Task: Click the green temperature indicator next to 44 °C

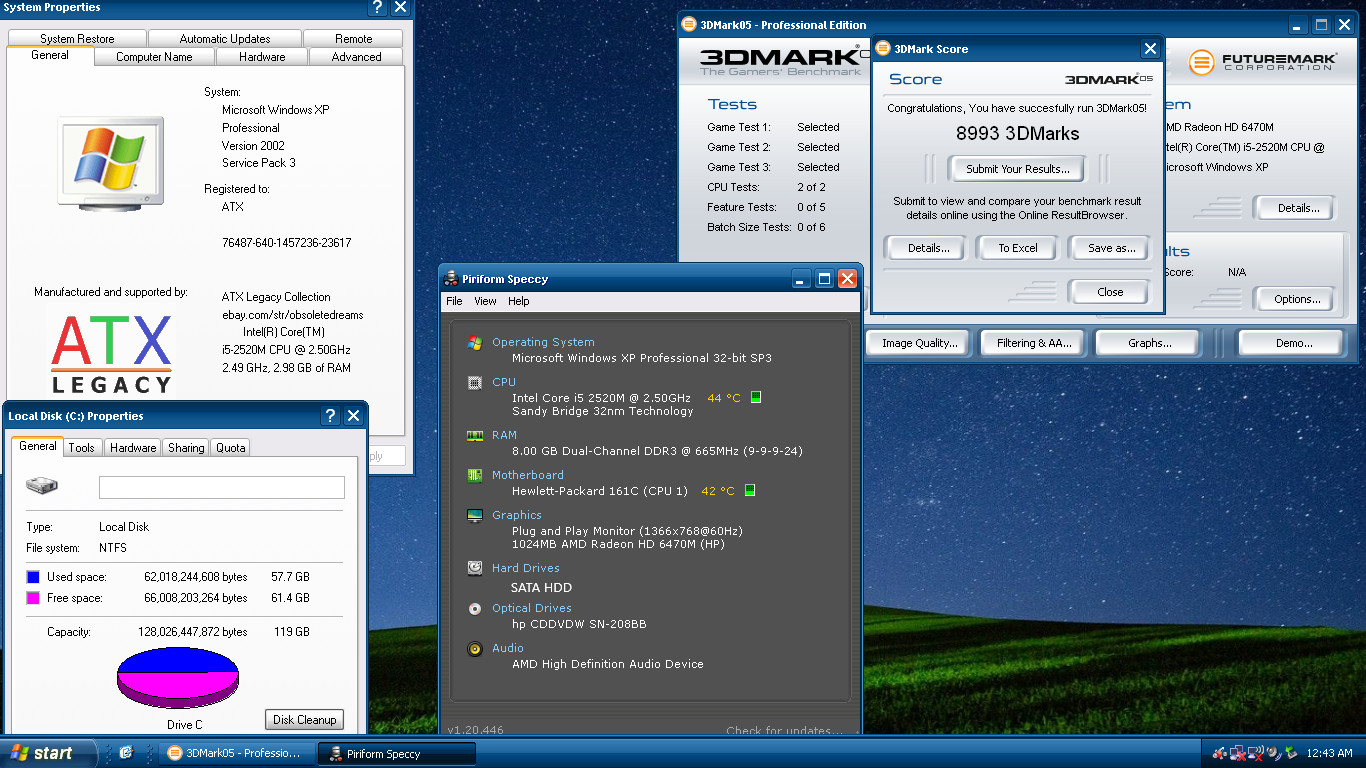Action: 755,397
